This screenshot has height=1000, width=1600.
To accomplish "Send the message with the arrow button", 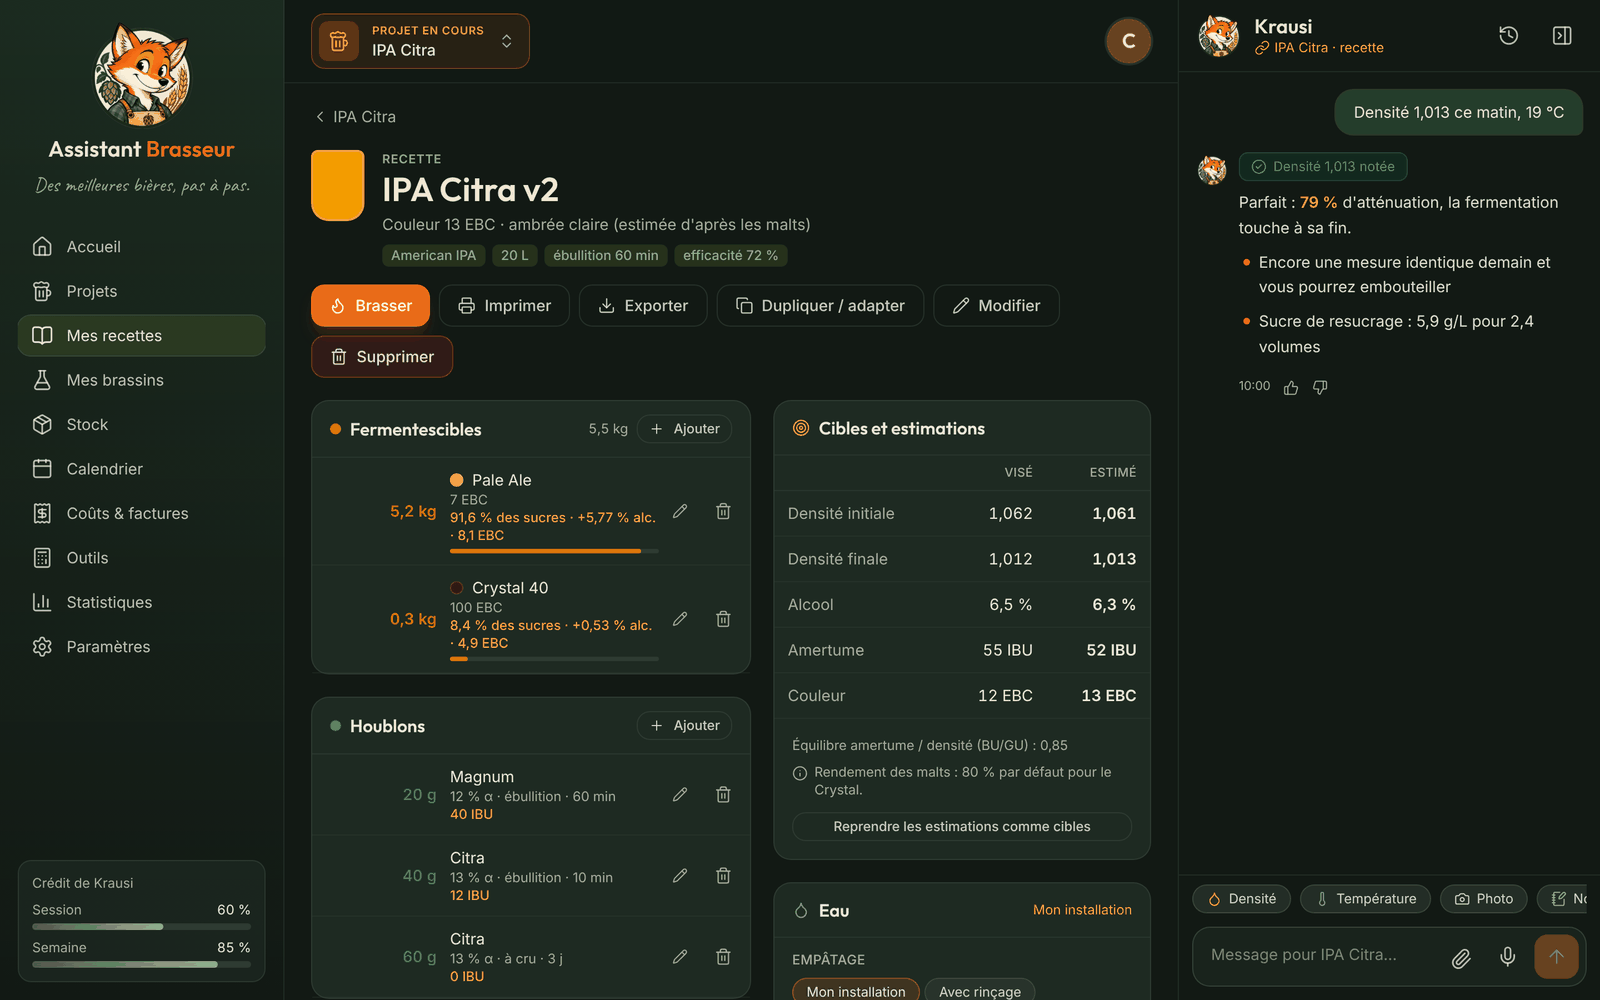I will 1556,957.
